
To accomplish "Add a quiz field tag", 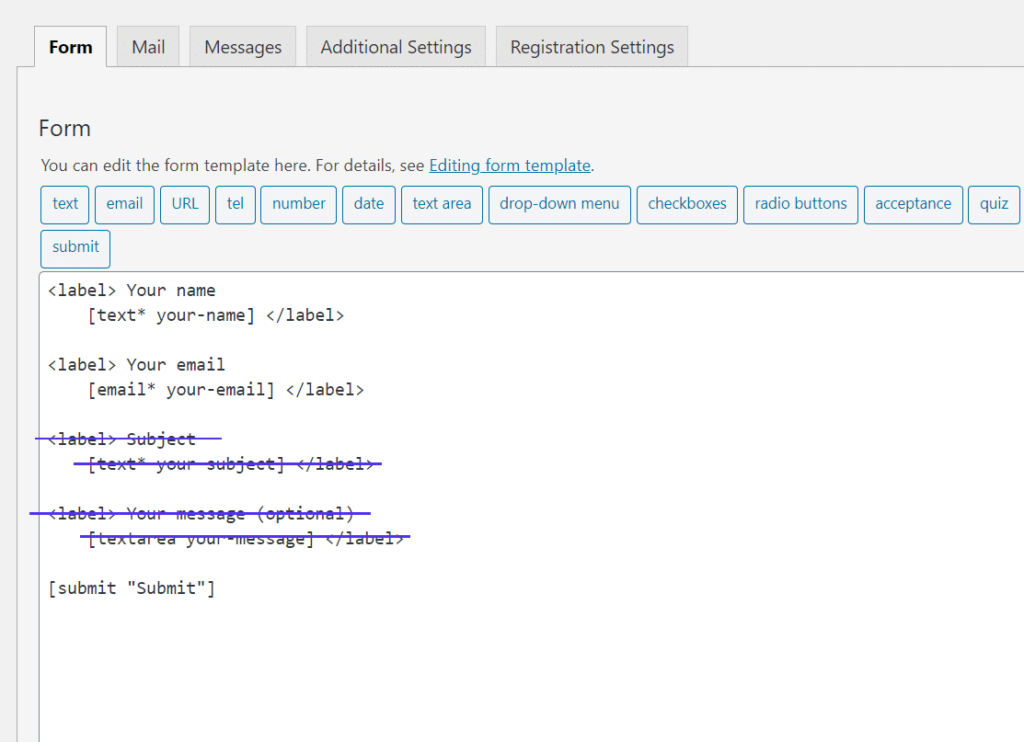I will coord(994,204).
